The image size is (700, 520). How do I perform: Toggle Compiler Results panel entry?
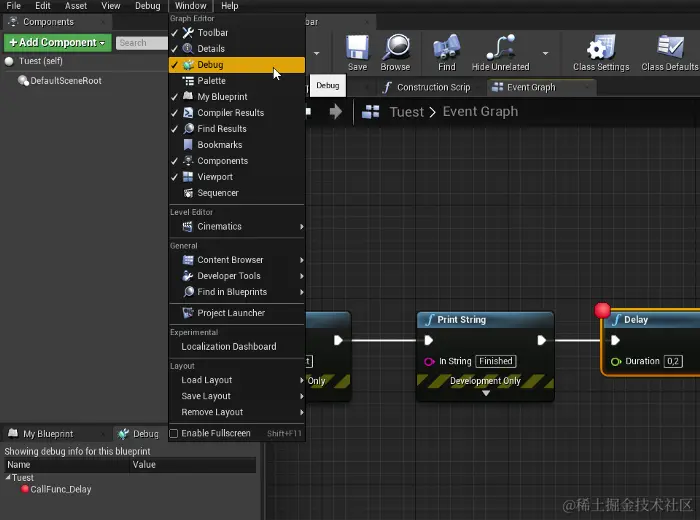point(237,113)
